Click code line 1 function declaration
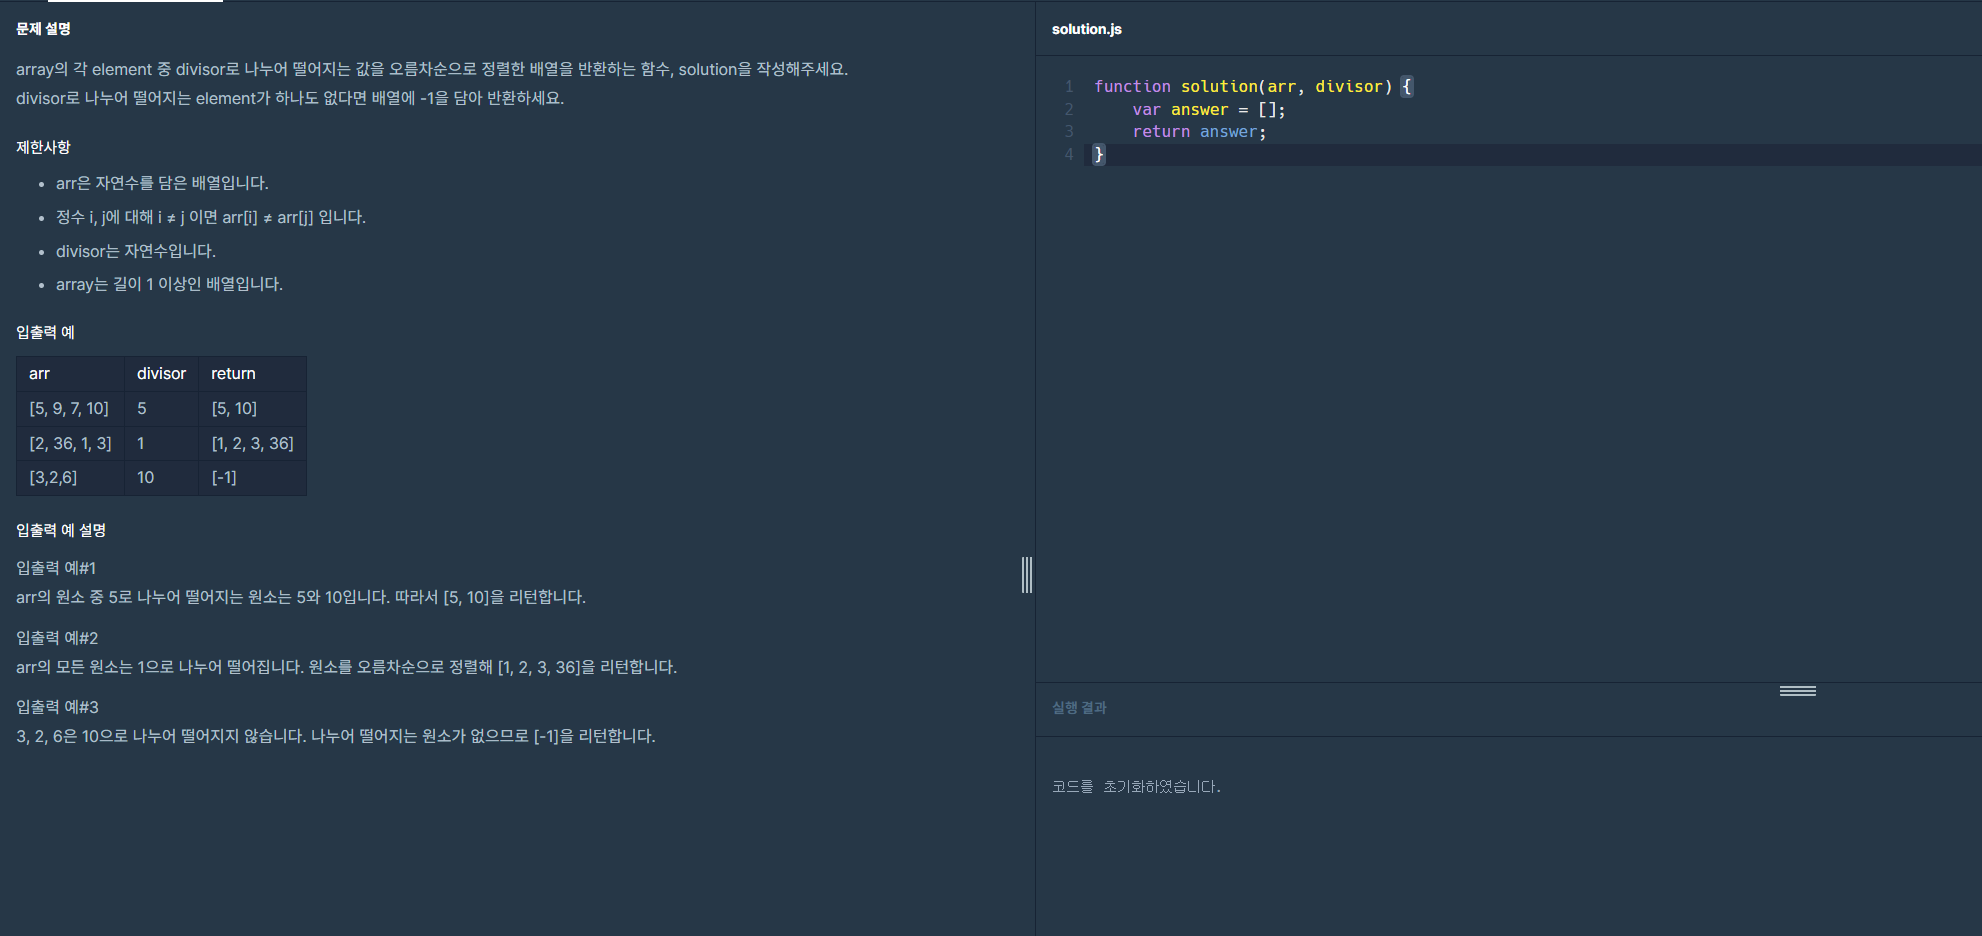The height and width of the screenshot is (936, 1982). click(x=1253, y=87)
